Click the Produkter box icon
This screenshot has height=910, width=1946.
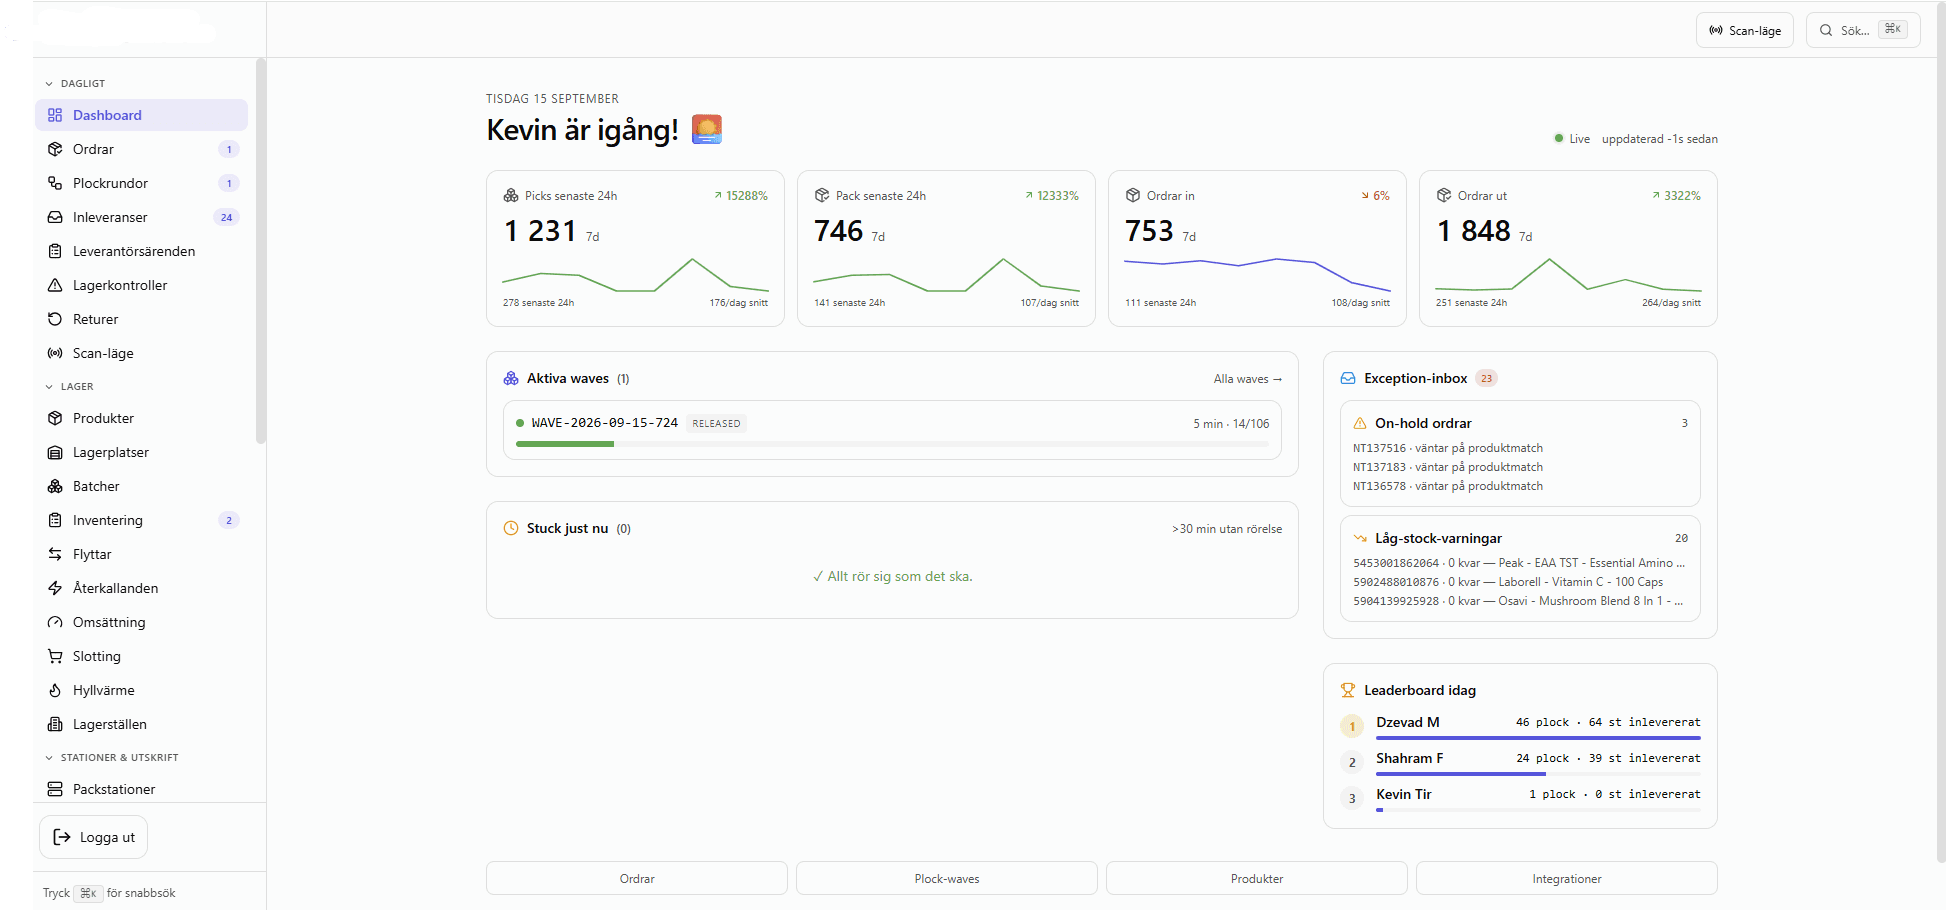(x=55, y=418)
